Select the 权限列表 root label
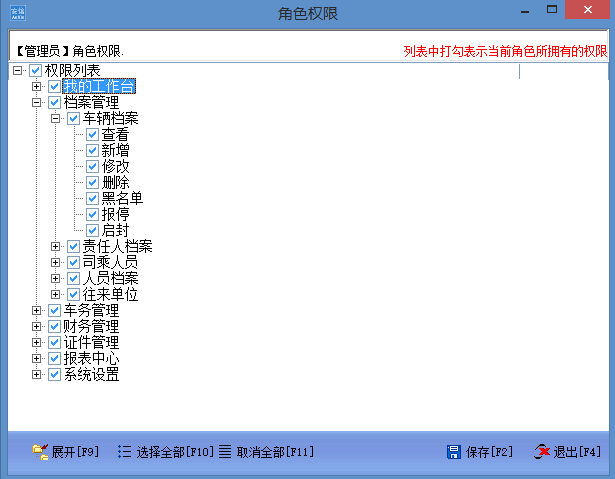 pyautogui.click(x=73, y=71)
